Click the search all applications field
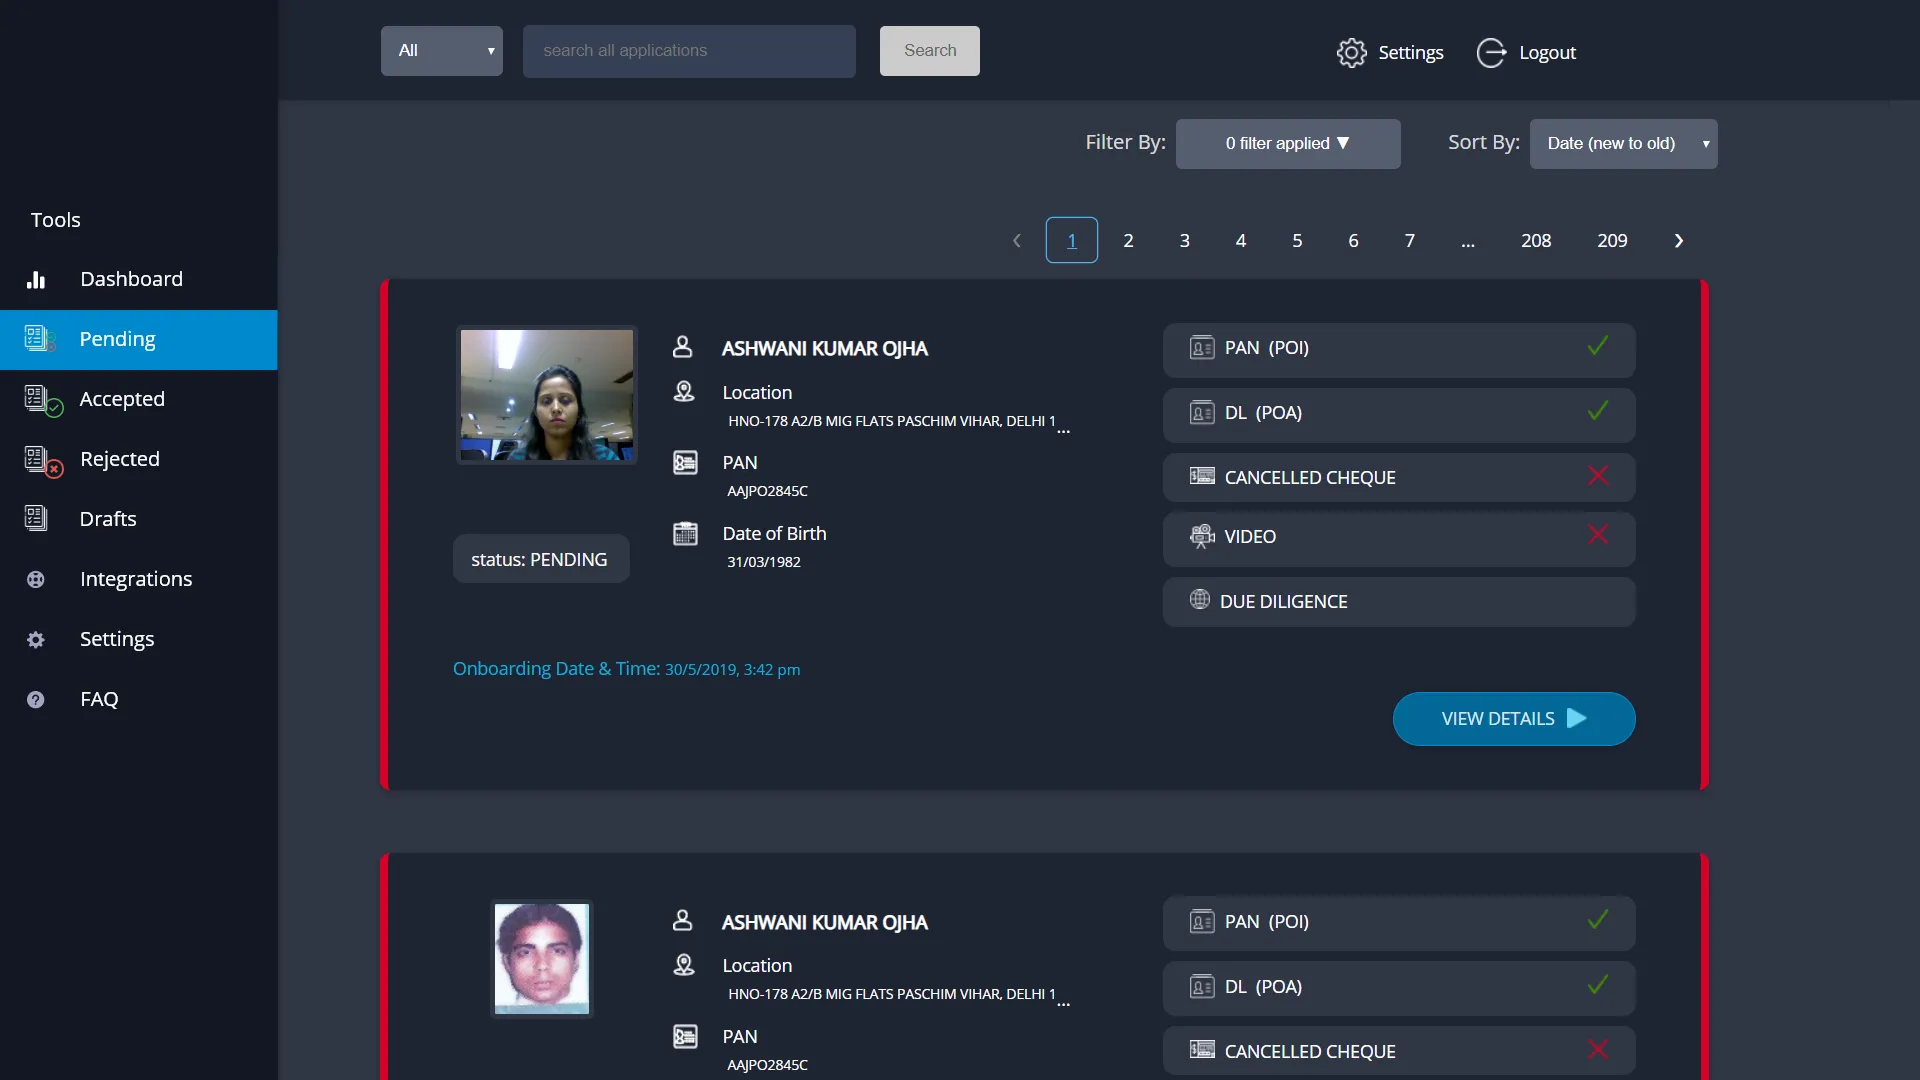This screenshot has height=1080, width=1920. tap(688, 51)
